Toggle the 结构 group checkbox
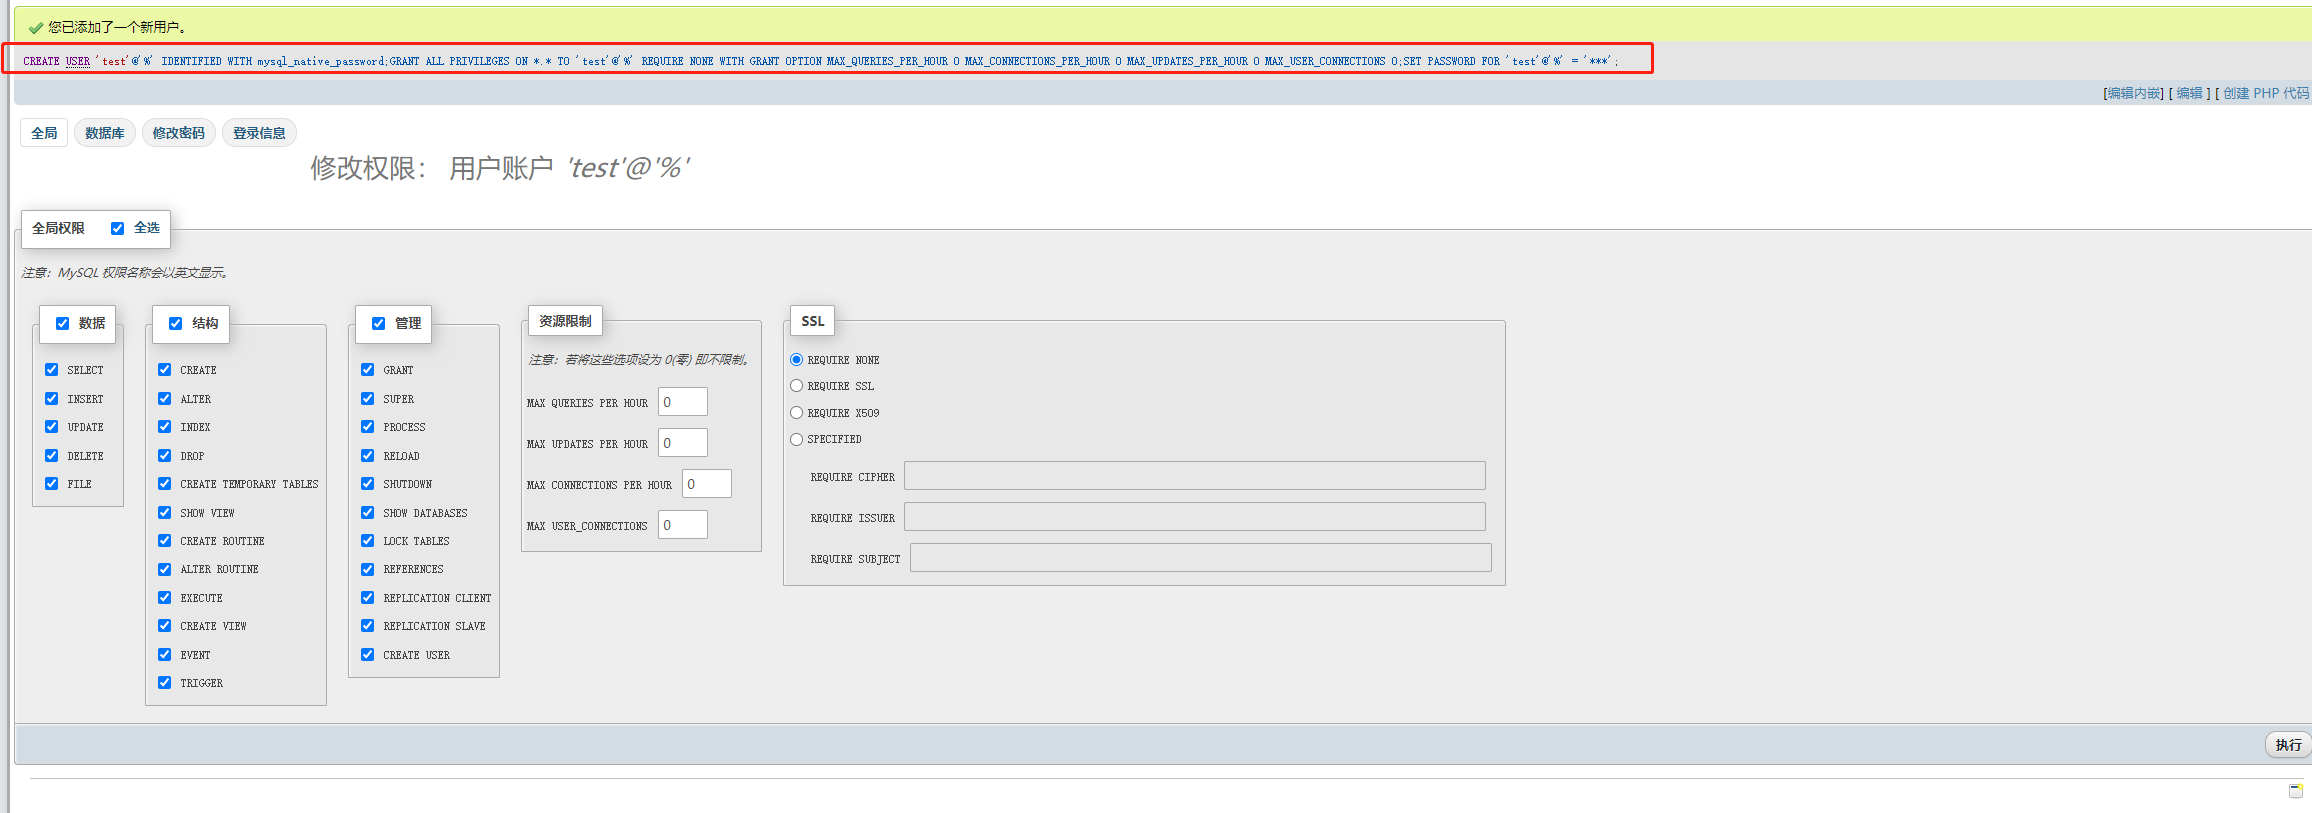The width and height of the screenshot is (2312, 813). pos(175,323)
